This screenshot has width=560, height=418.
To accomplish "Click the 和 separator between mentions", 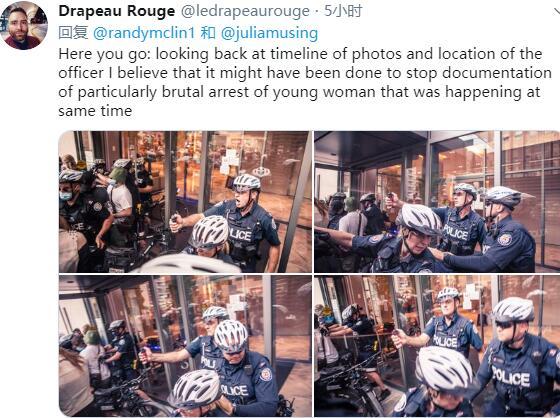I will tap(208, 33).
